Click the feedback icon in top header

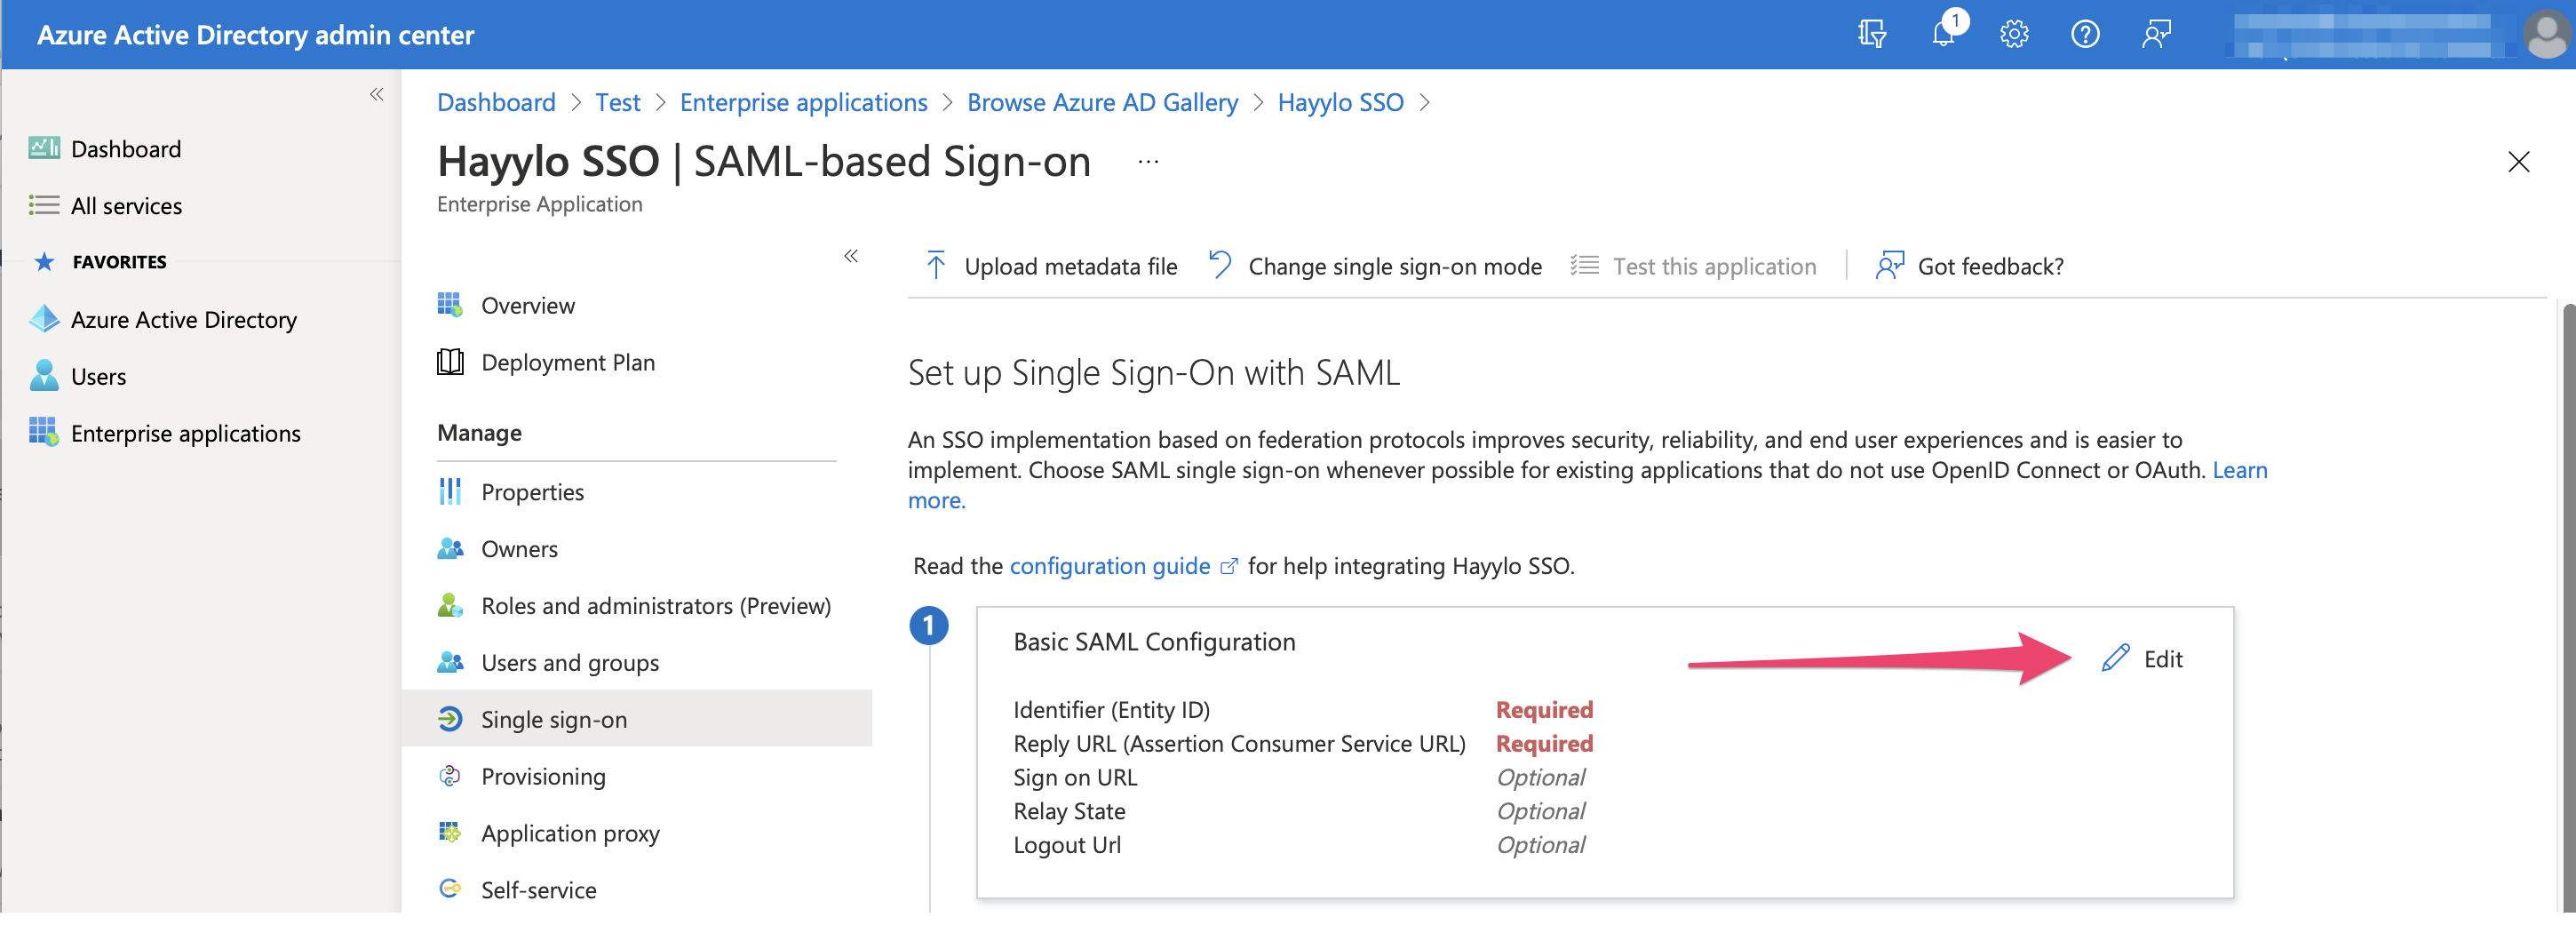(2156, 34)
